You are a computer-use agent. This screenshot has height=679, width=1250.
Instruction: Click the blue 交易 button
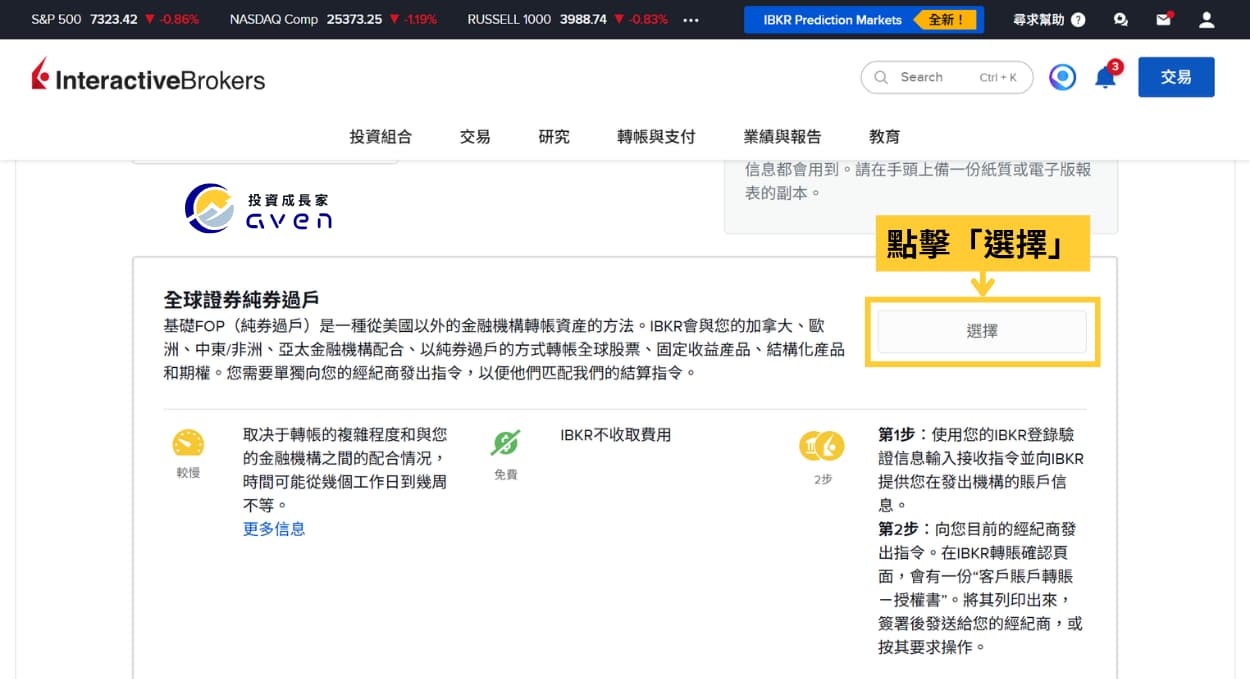pyautogui.click(x=1176, y=77)
